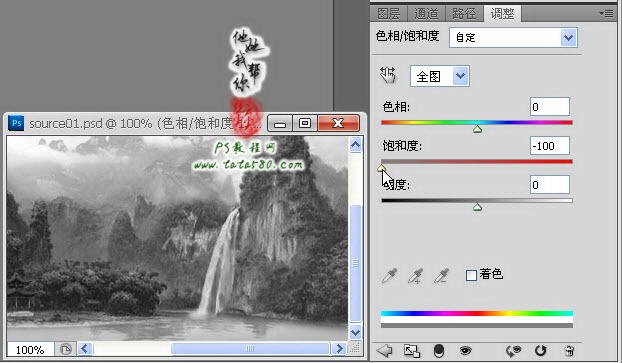Click the view previous state icon
The image size is (622, 363).
tap(513, 350)
